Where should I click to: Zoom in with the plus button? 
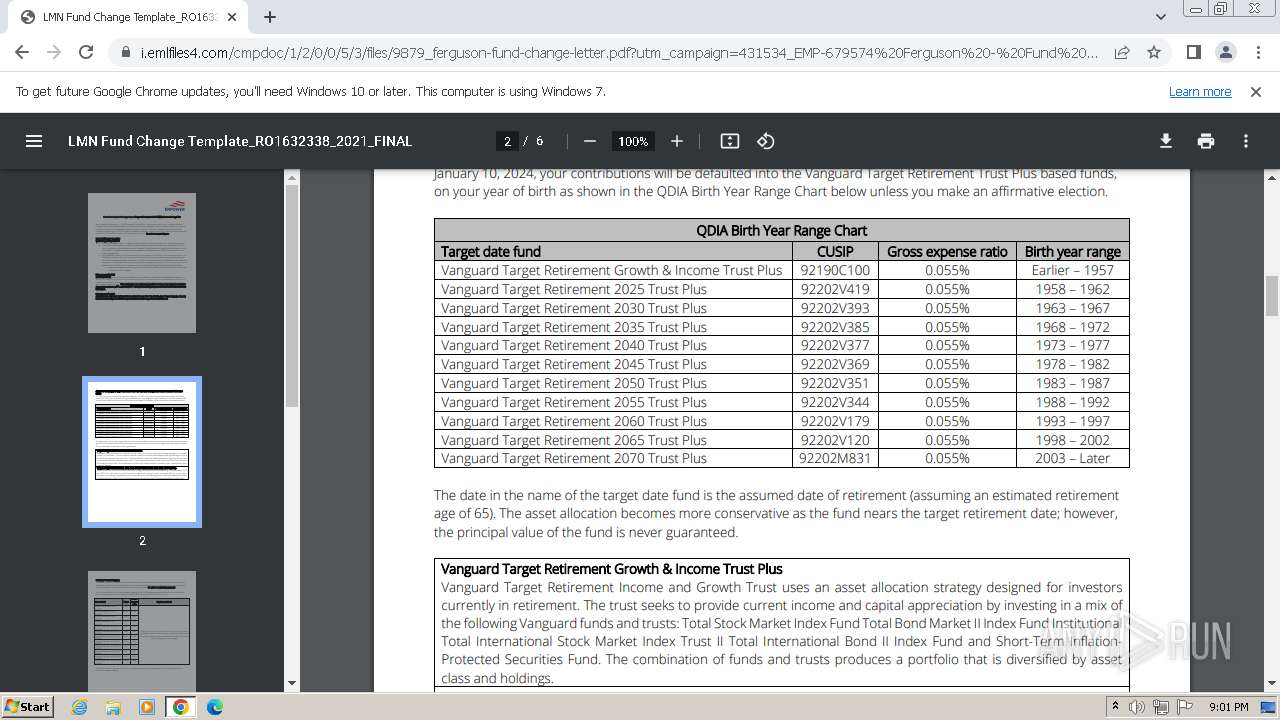pos(677,141)
